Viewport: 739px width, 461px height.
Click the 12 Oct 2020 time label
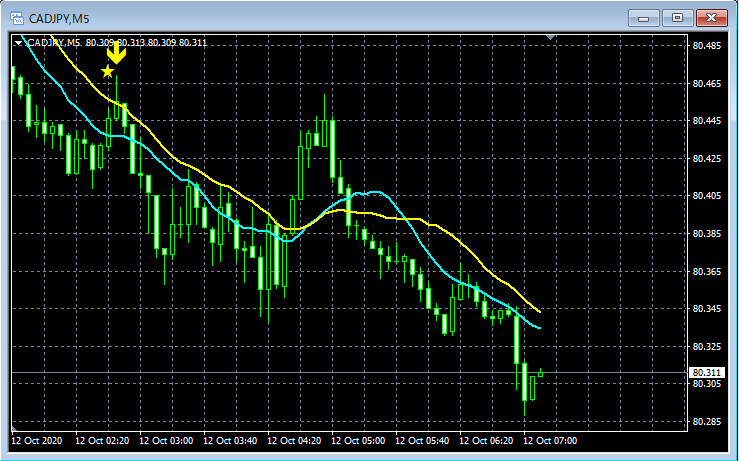point(37,441)
